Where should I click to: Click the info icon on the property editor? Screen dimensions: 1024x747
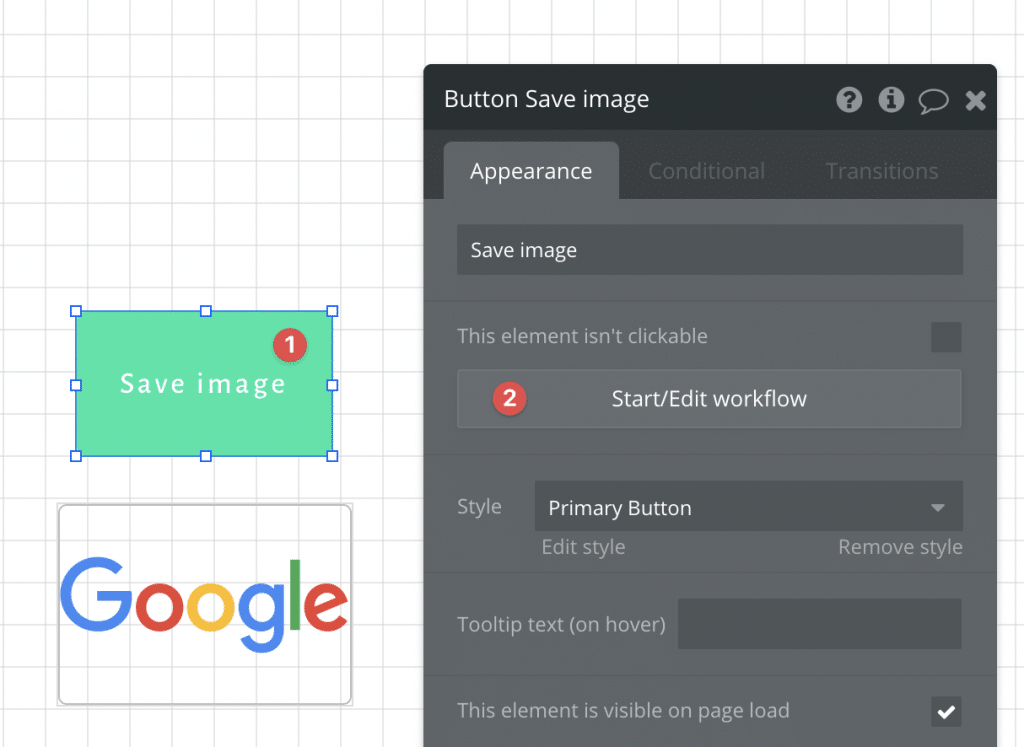coord(891,100)
